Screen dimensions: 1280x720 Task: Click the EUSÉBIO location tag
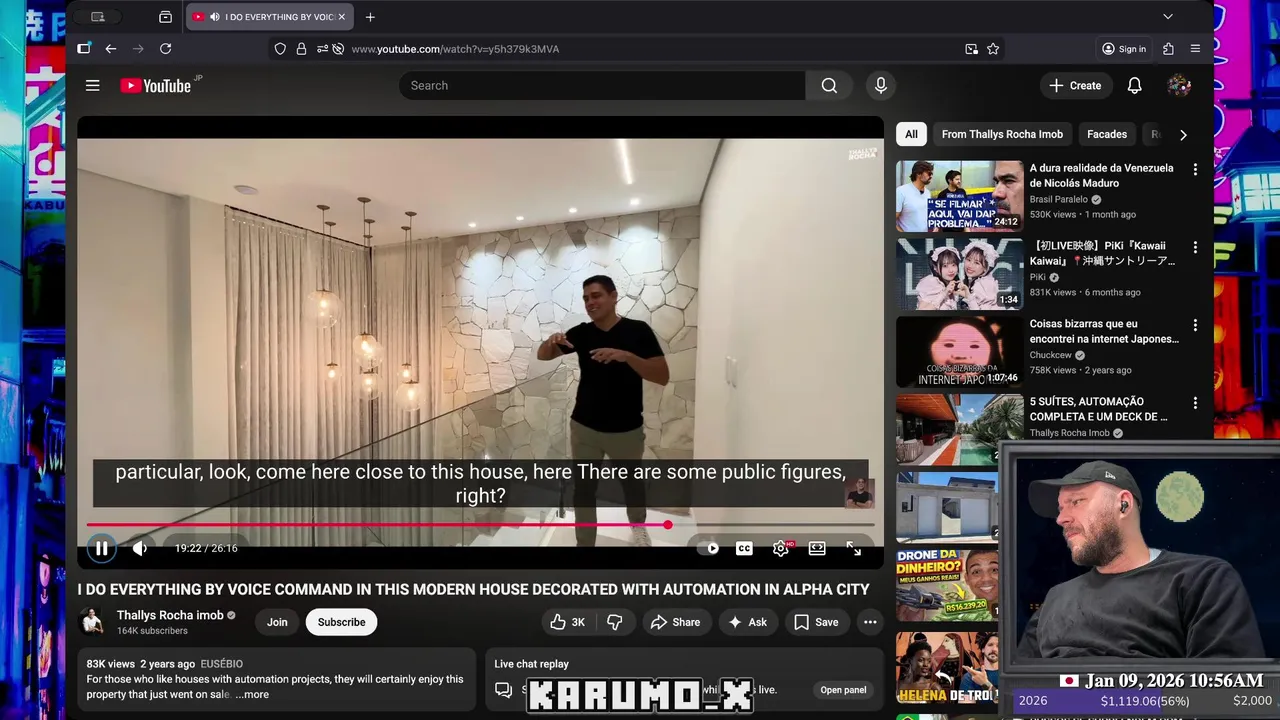click(221, 664)
